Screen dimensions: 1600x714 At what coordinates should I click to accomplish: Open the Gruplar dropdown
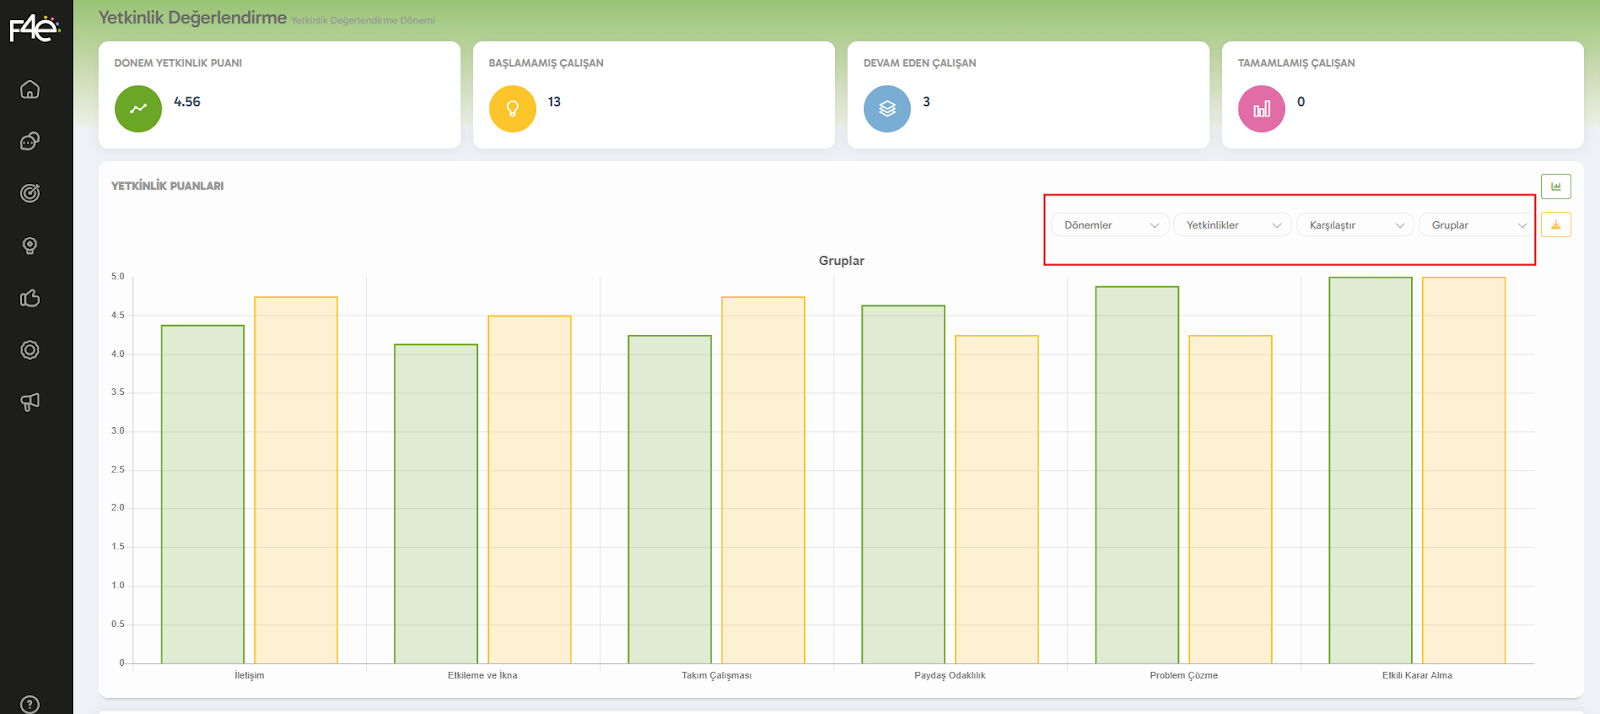(1477, 225)
